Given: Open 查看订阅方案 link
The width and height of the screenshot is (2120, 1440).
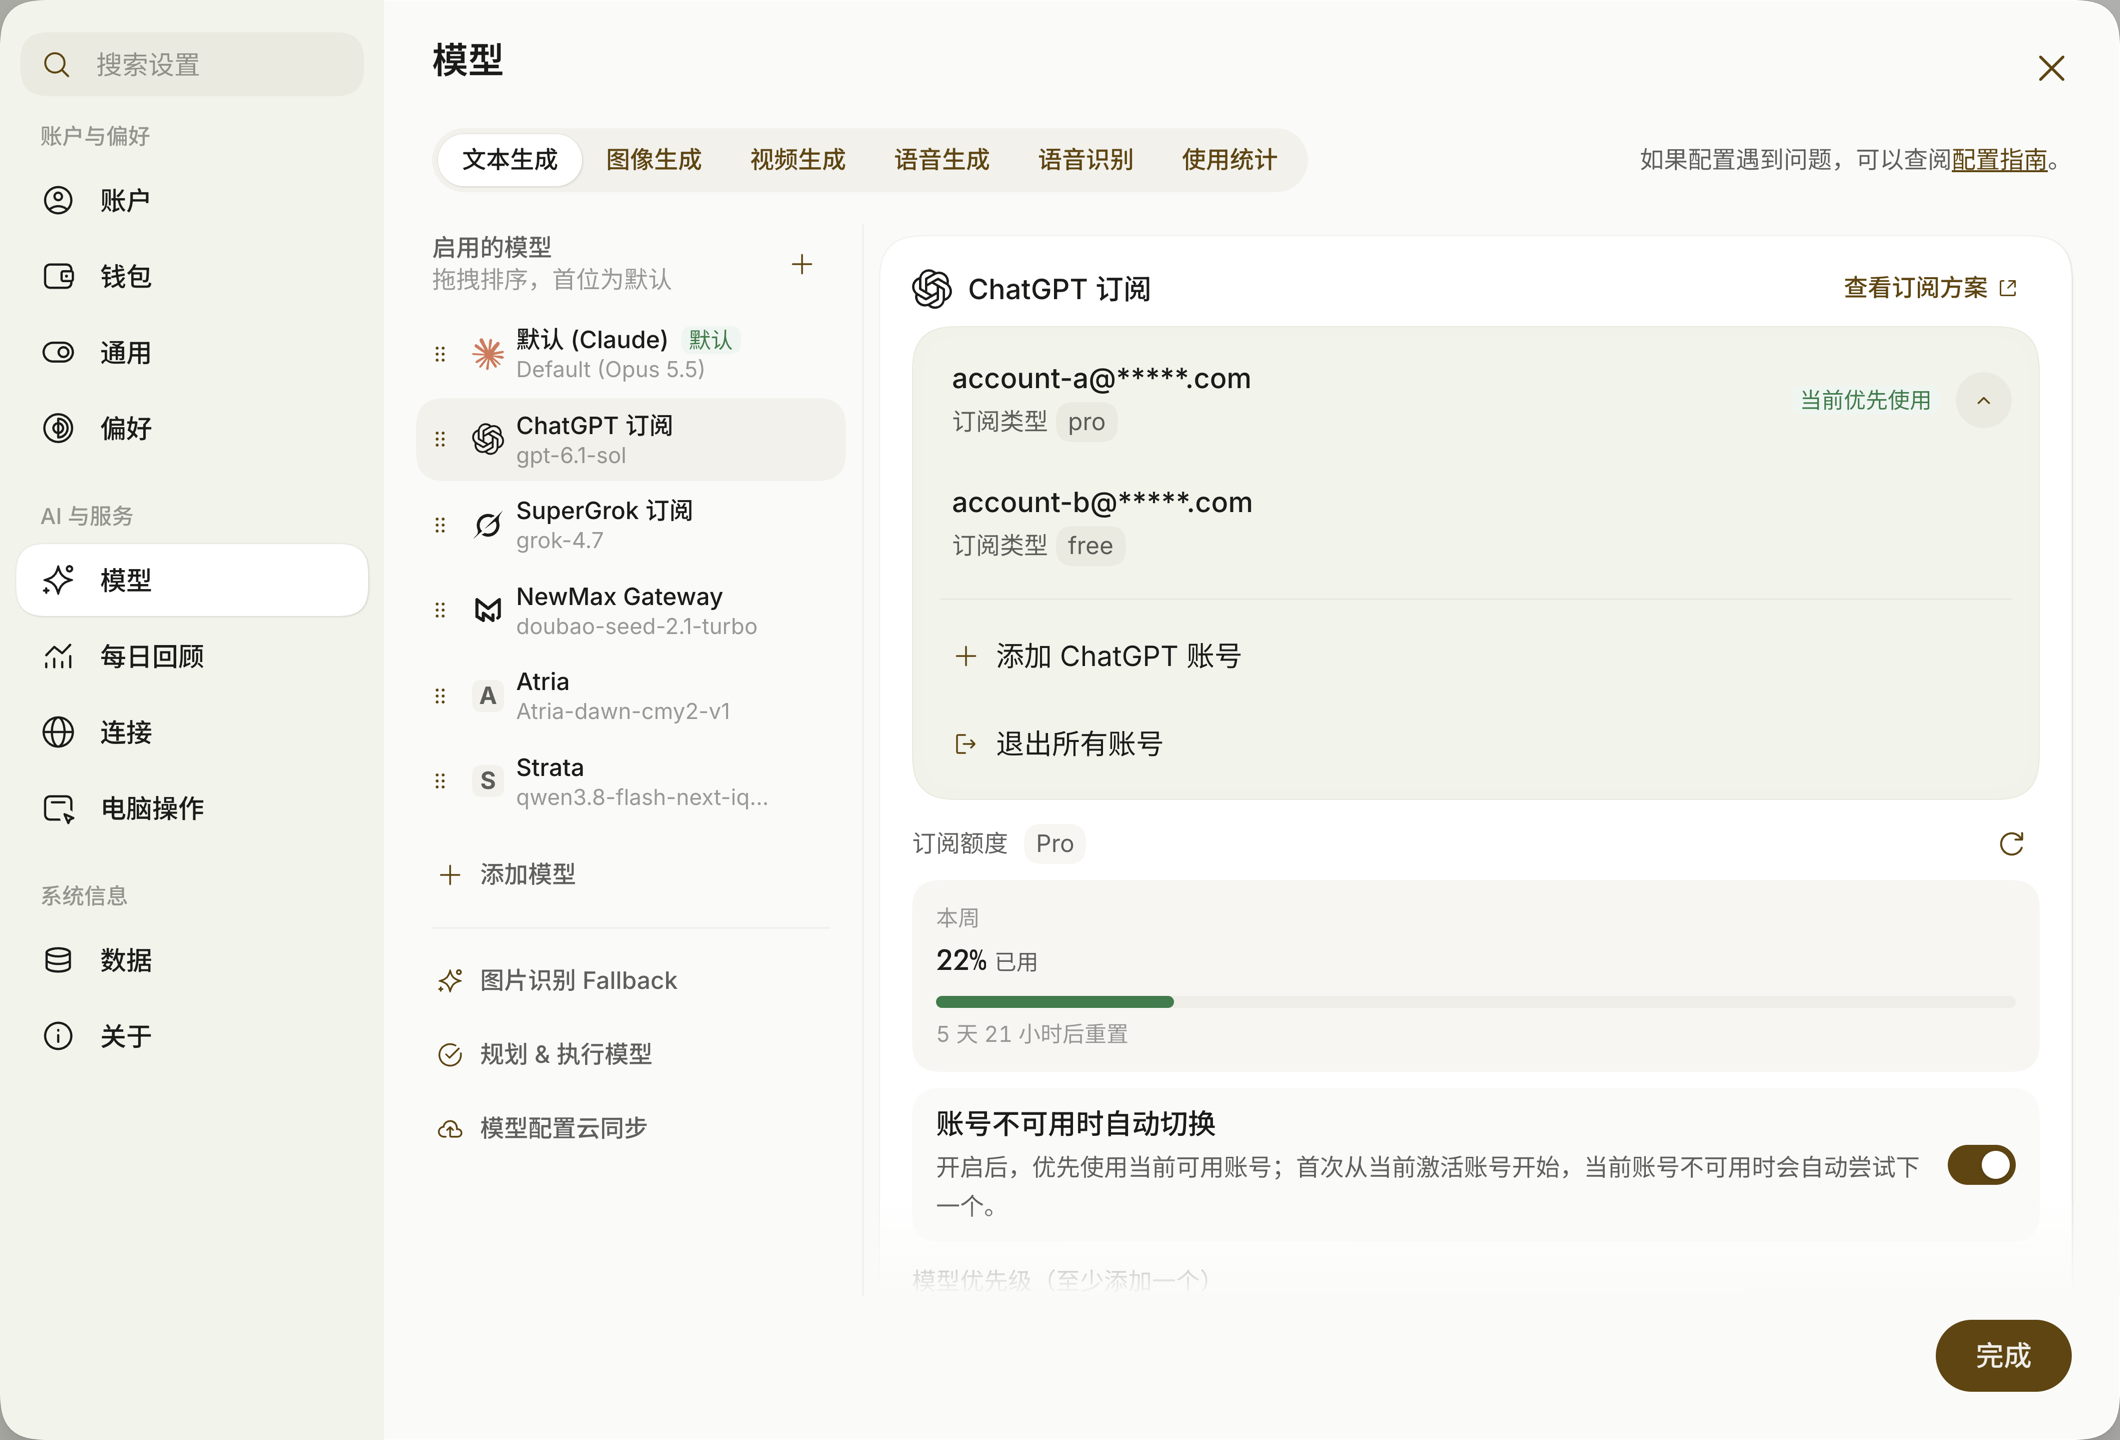Looking at the screenshot, I should [1930, 288].
